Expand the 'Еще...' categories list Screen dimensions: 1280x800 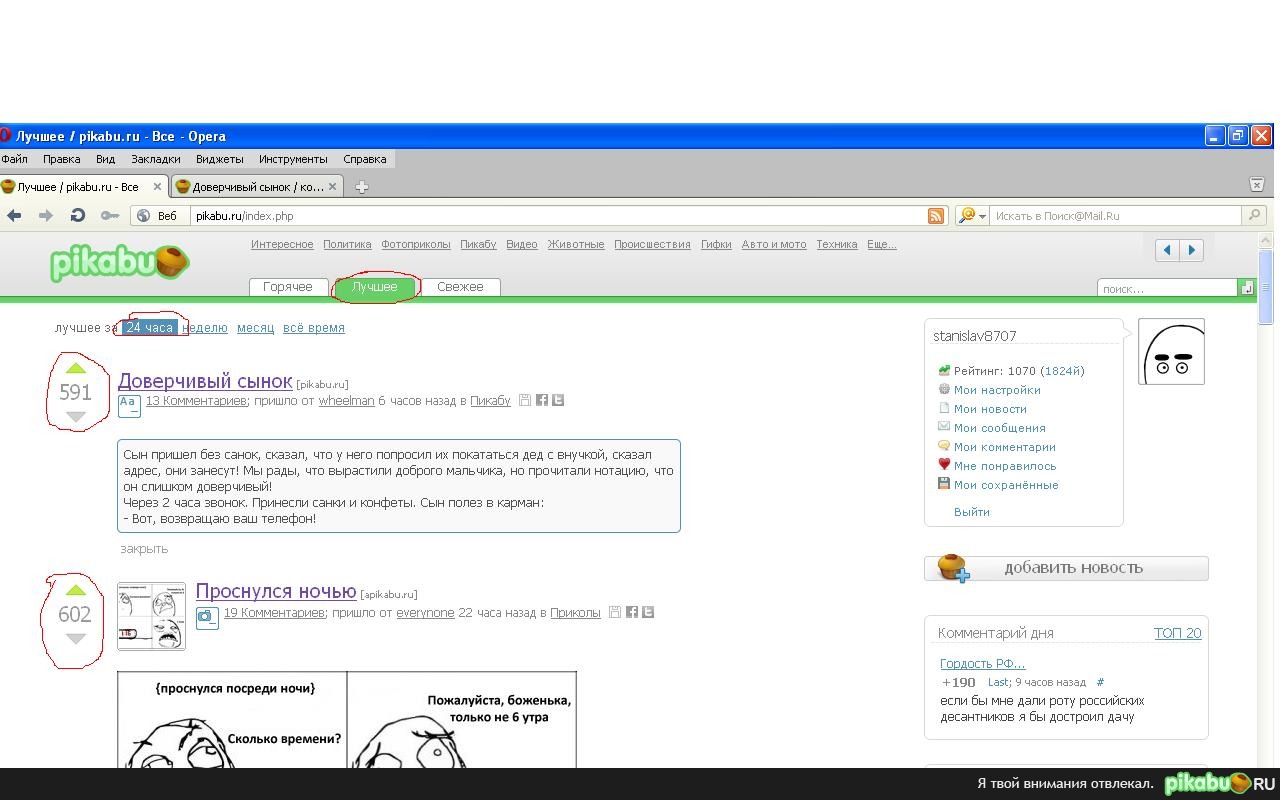point(881,244)
